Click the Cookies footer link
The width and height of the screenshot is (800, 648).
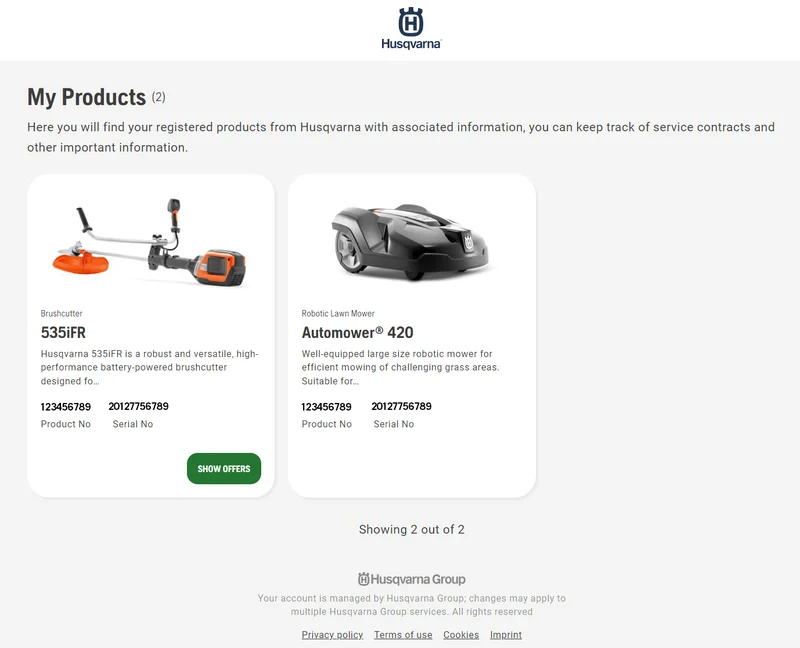pos(461,635)
